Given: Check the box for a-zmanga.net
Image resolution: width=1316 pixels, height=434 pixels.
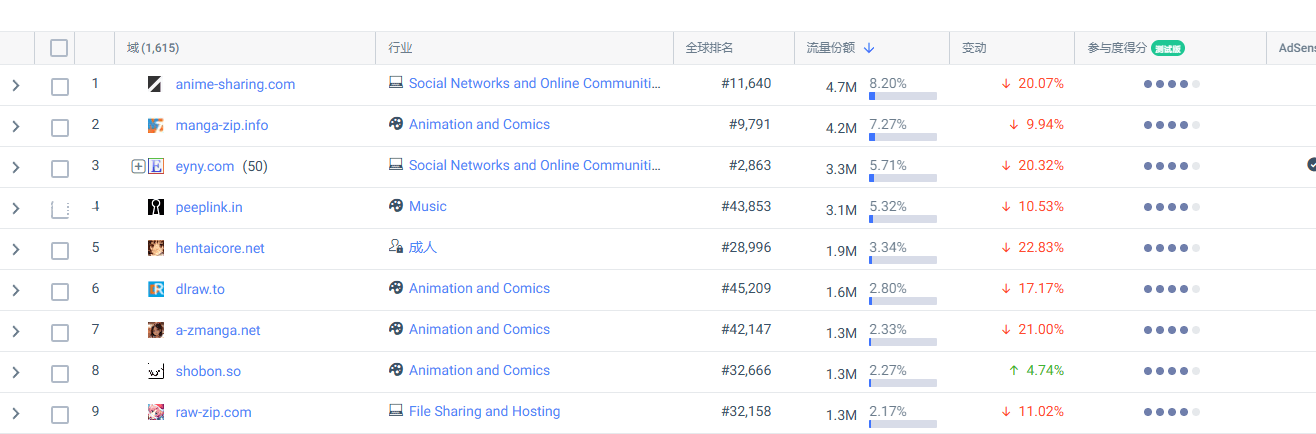Looking at the screenshot, I should point(60,333).
